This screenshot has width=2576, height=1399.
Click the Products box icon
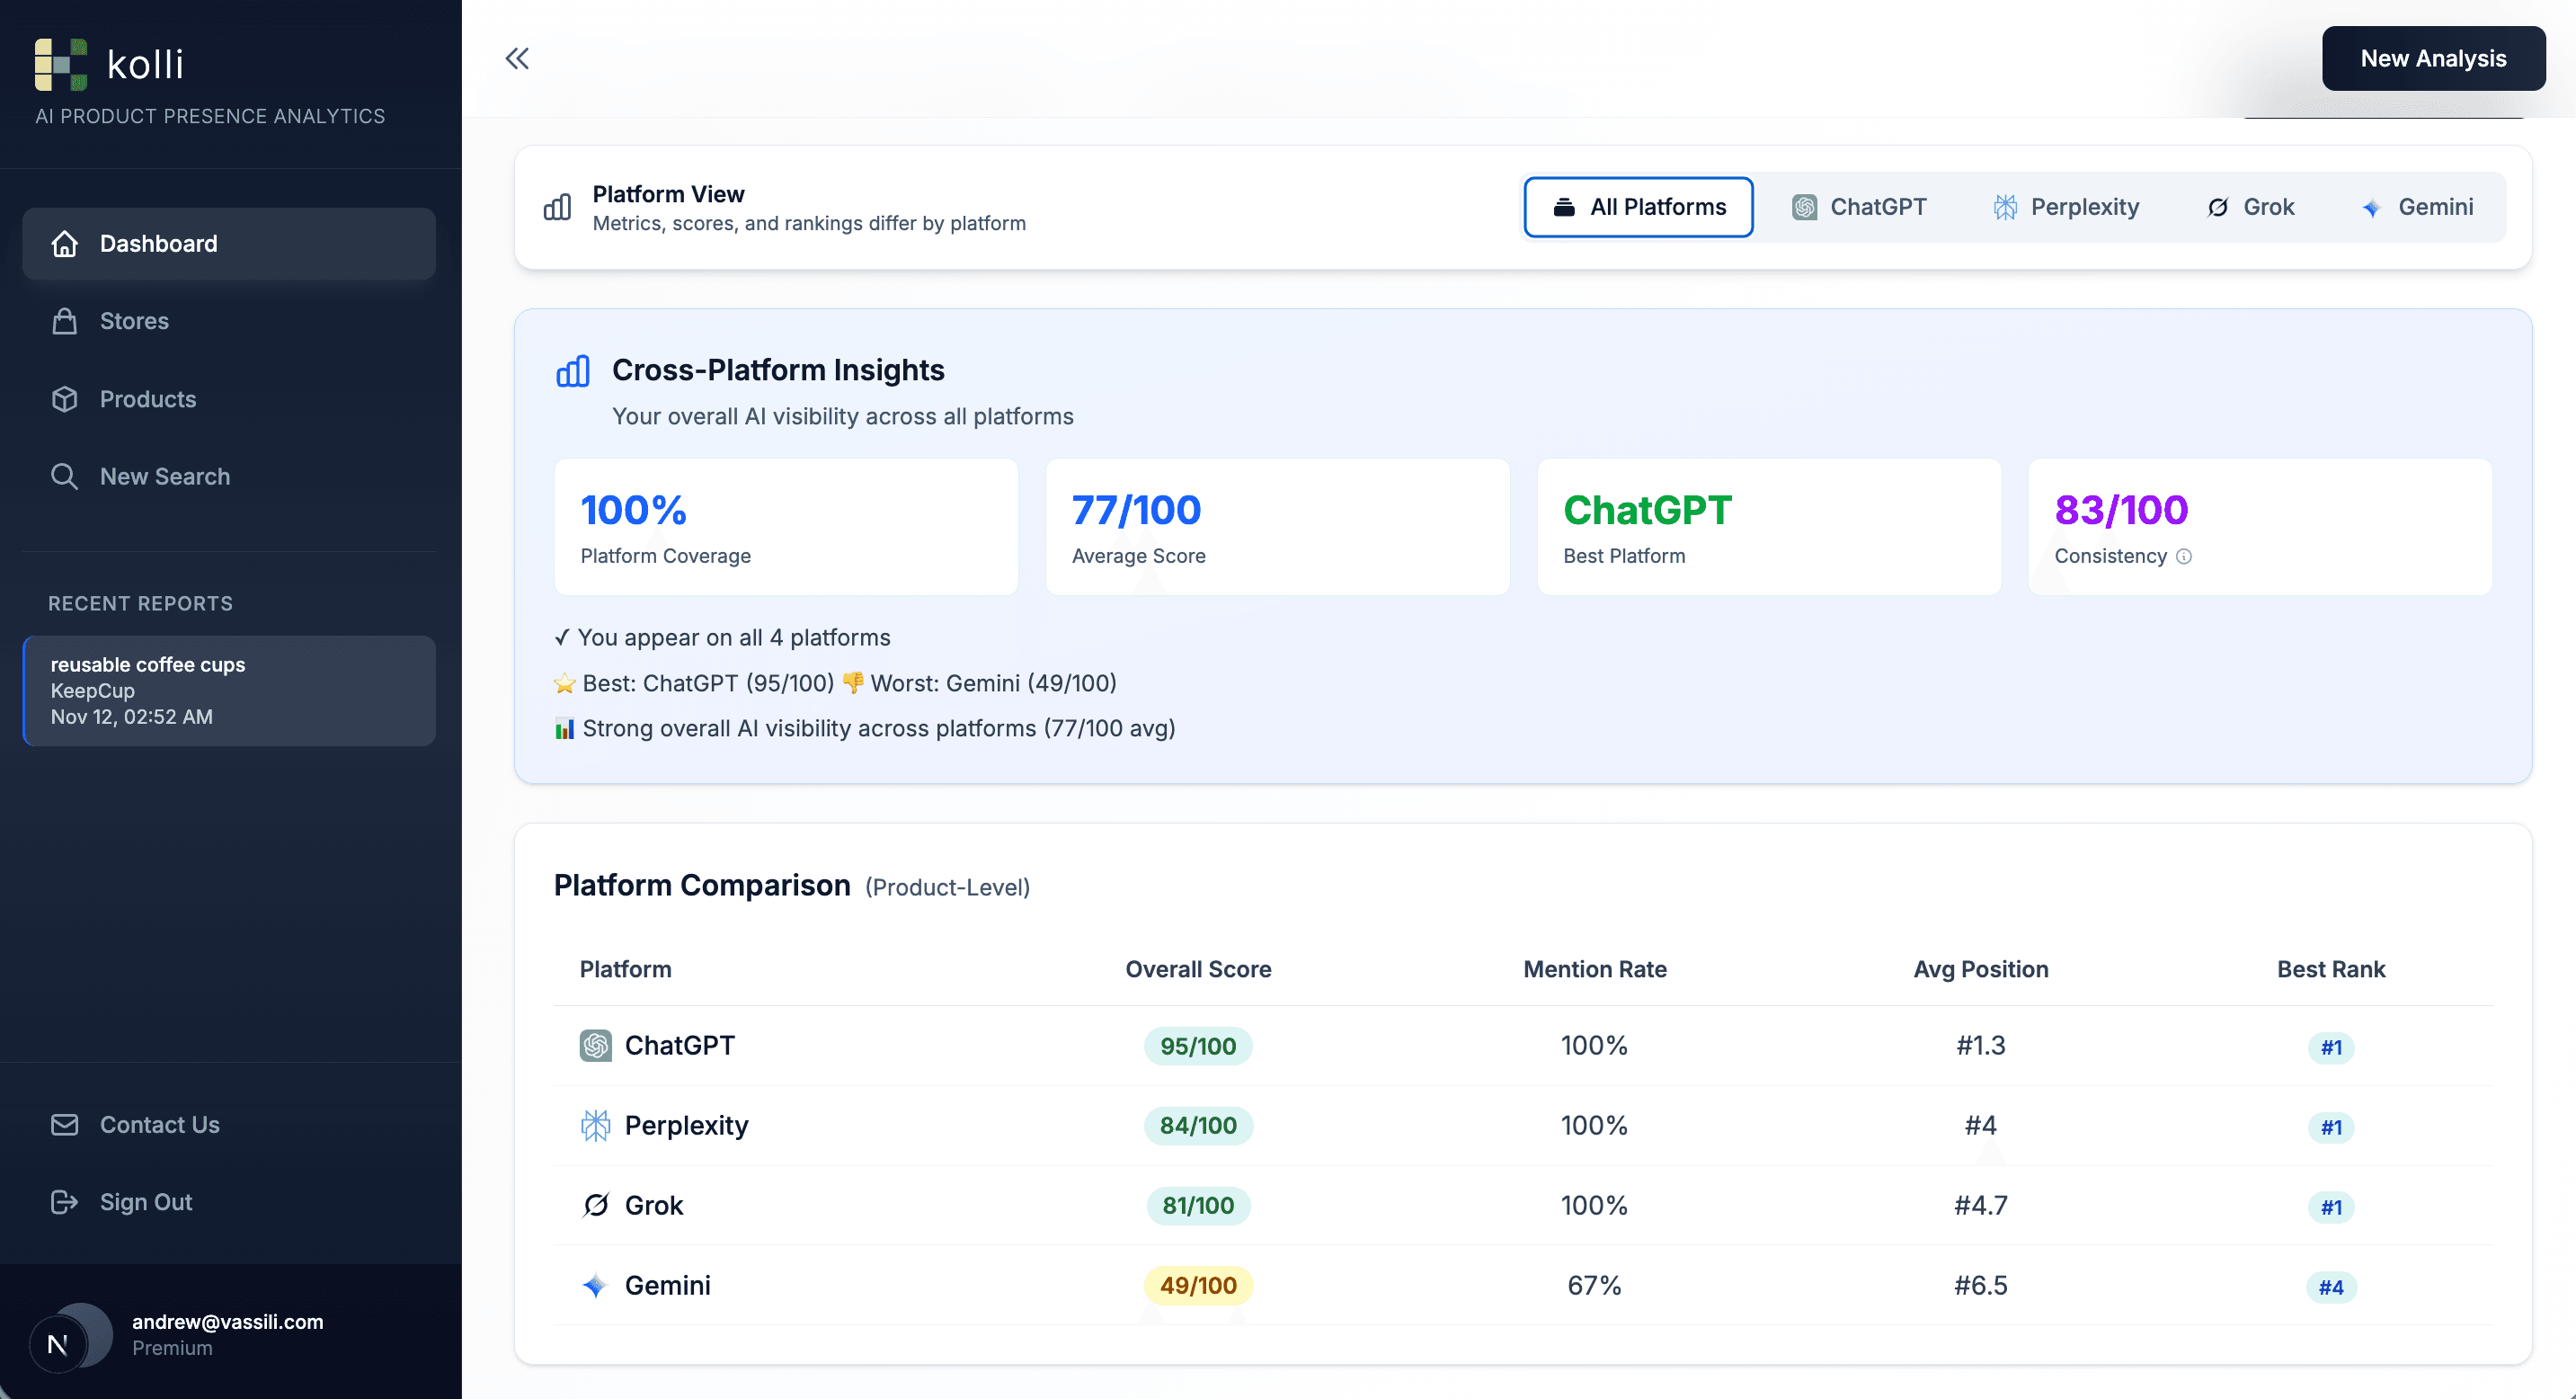tap(64, 399)
